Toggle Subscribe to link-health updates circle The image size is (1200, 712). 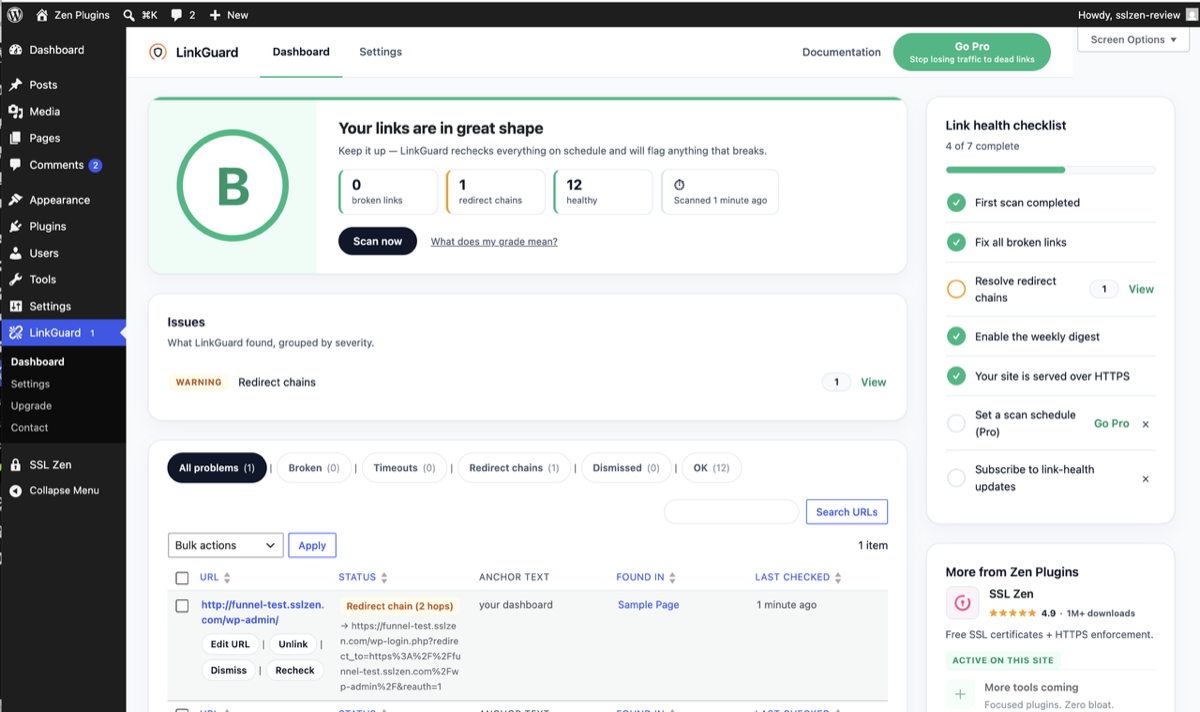tap(956, 478)
